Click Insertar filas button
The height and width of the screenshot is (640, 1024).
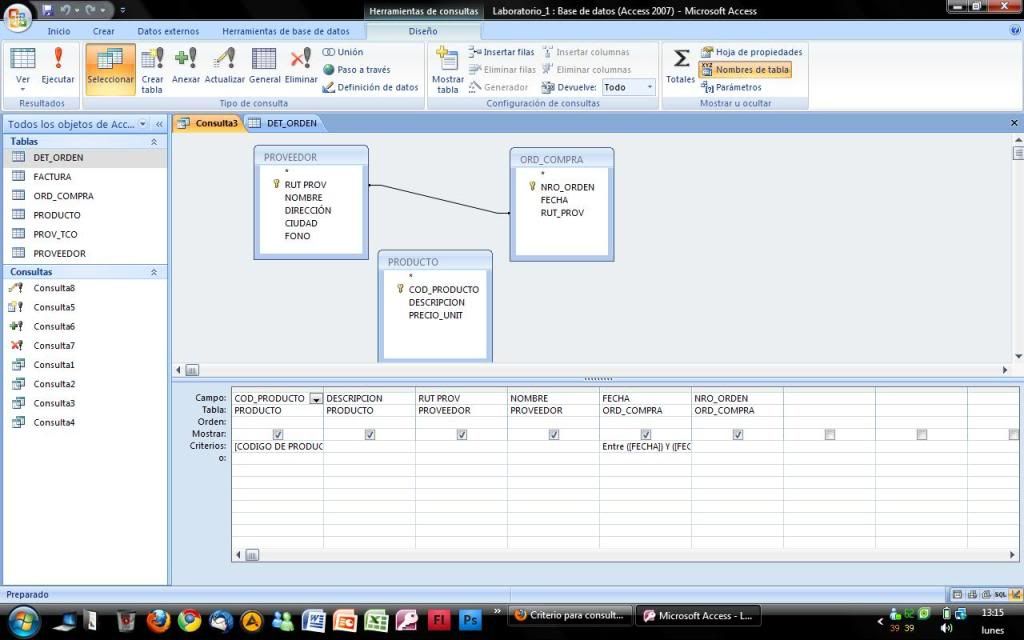coord(502,52)
